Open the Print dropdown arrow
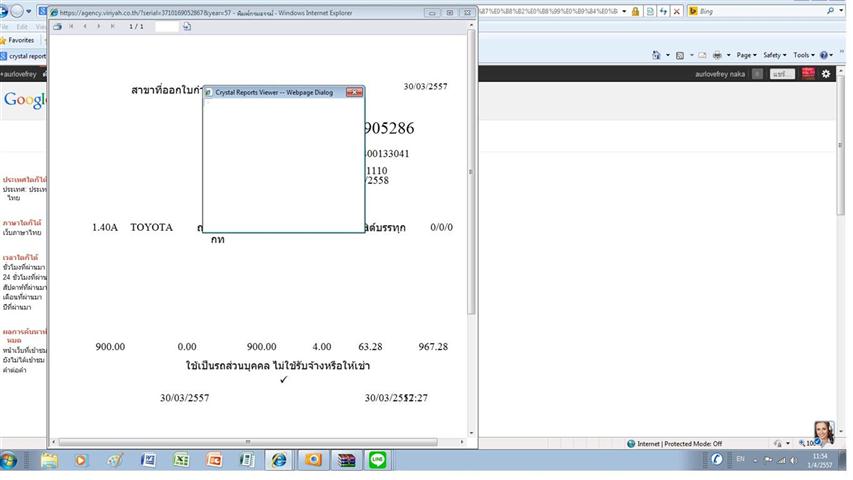Image resolution: width=853 pixels, height=480 pixels. point(729,55)
